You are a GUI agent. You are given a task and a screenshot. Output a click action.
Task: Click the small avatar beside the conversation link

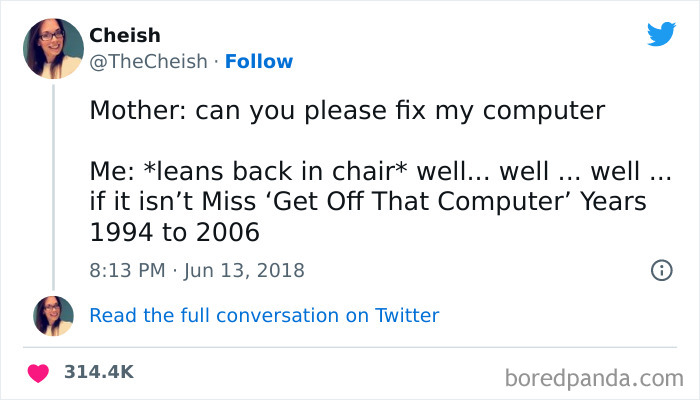pos(53,316)
